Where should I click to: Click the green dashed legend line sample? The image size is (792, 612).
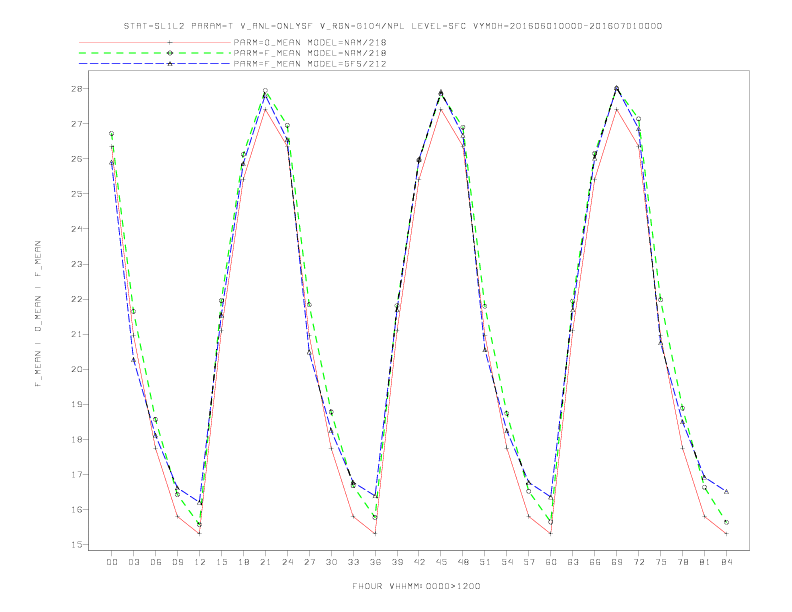(155, 53)
